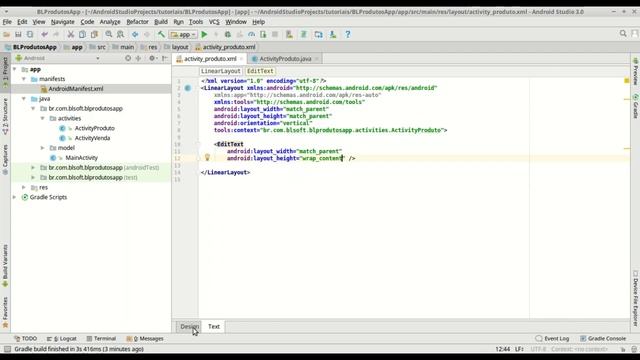Select the activity_produto.xml editor tab

(x=210, y=59)
